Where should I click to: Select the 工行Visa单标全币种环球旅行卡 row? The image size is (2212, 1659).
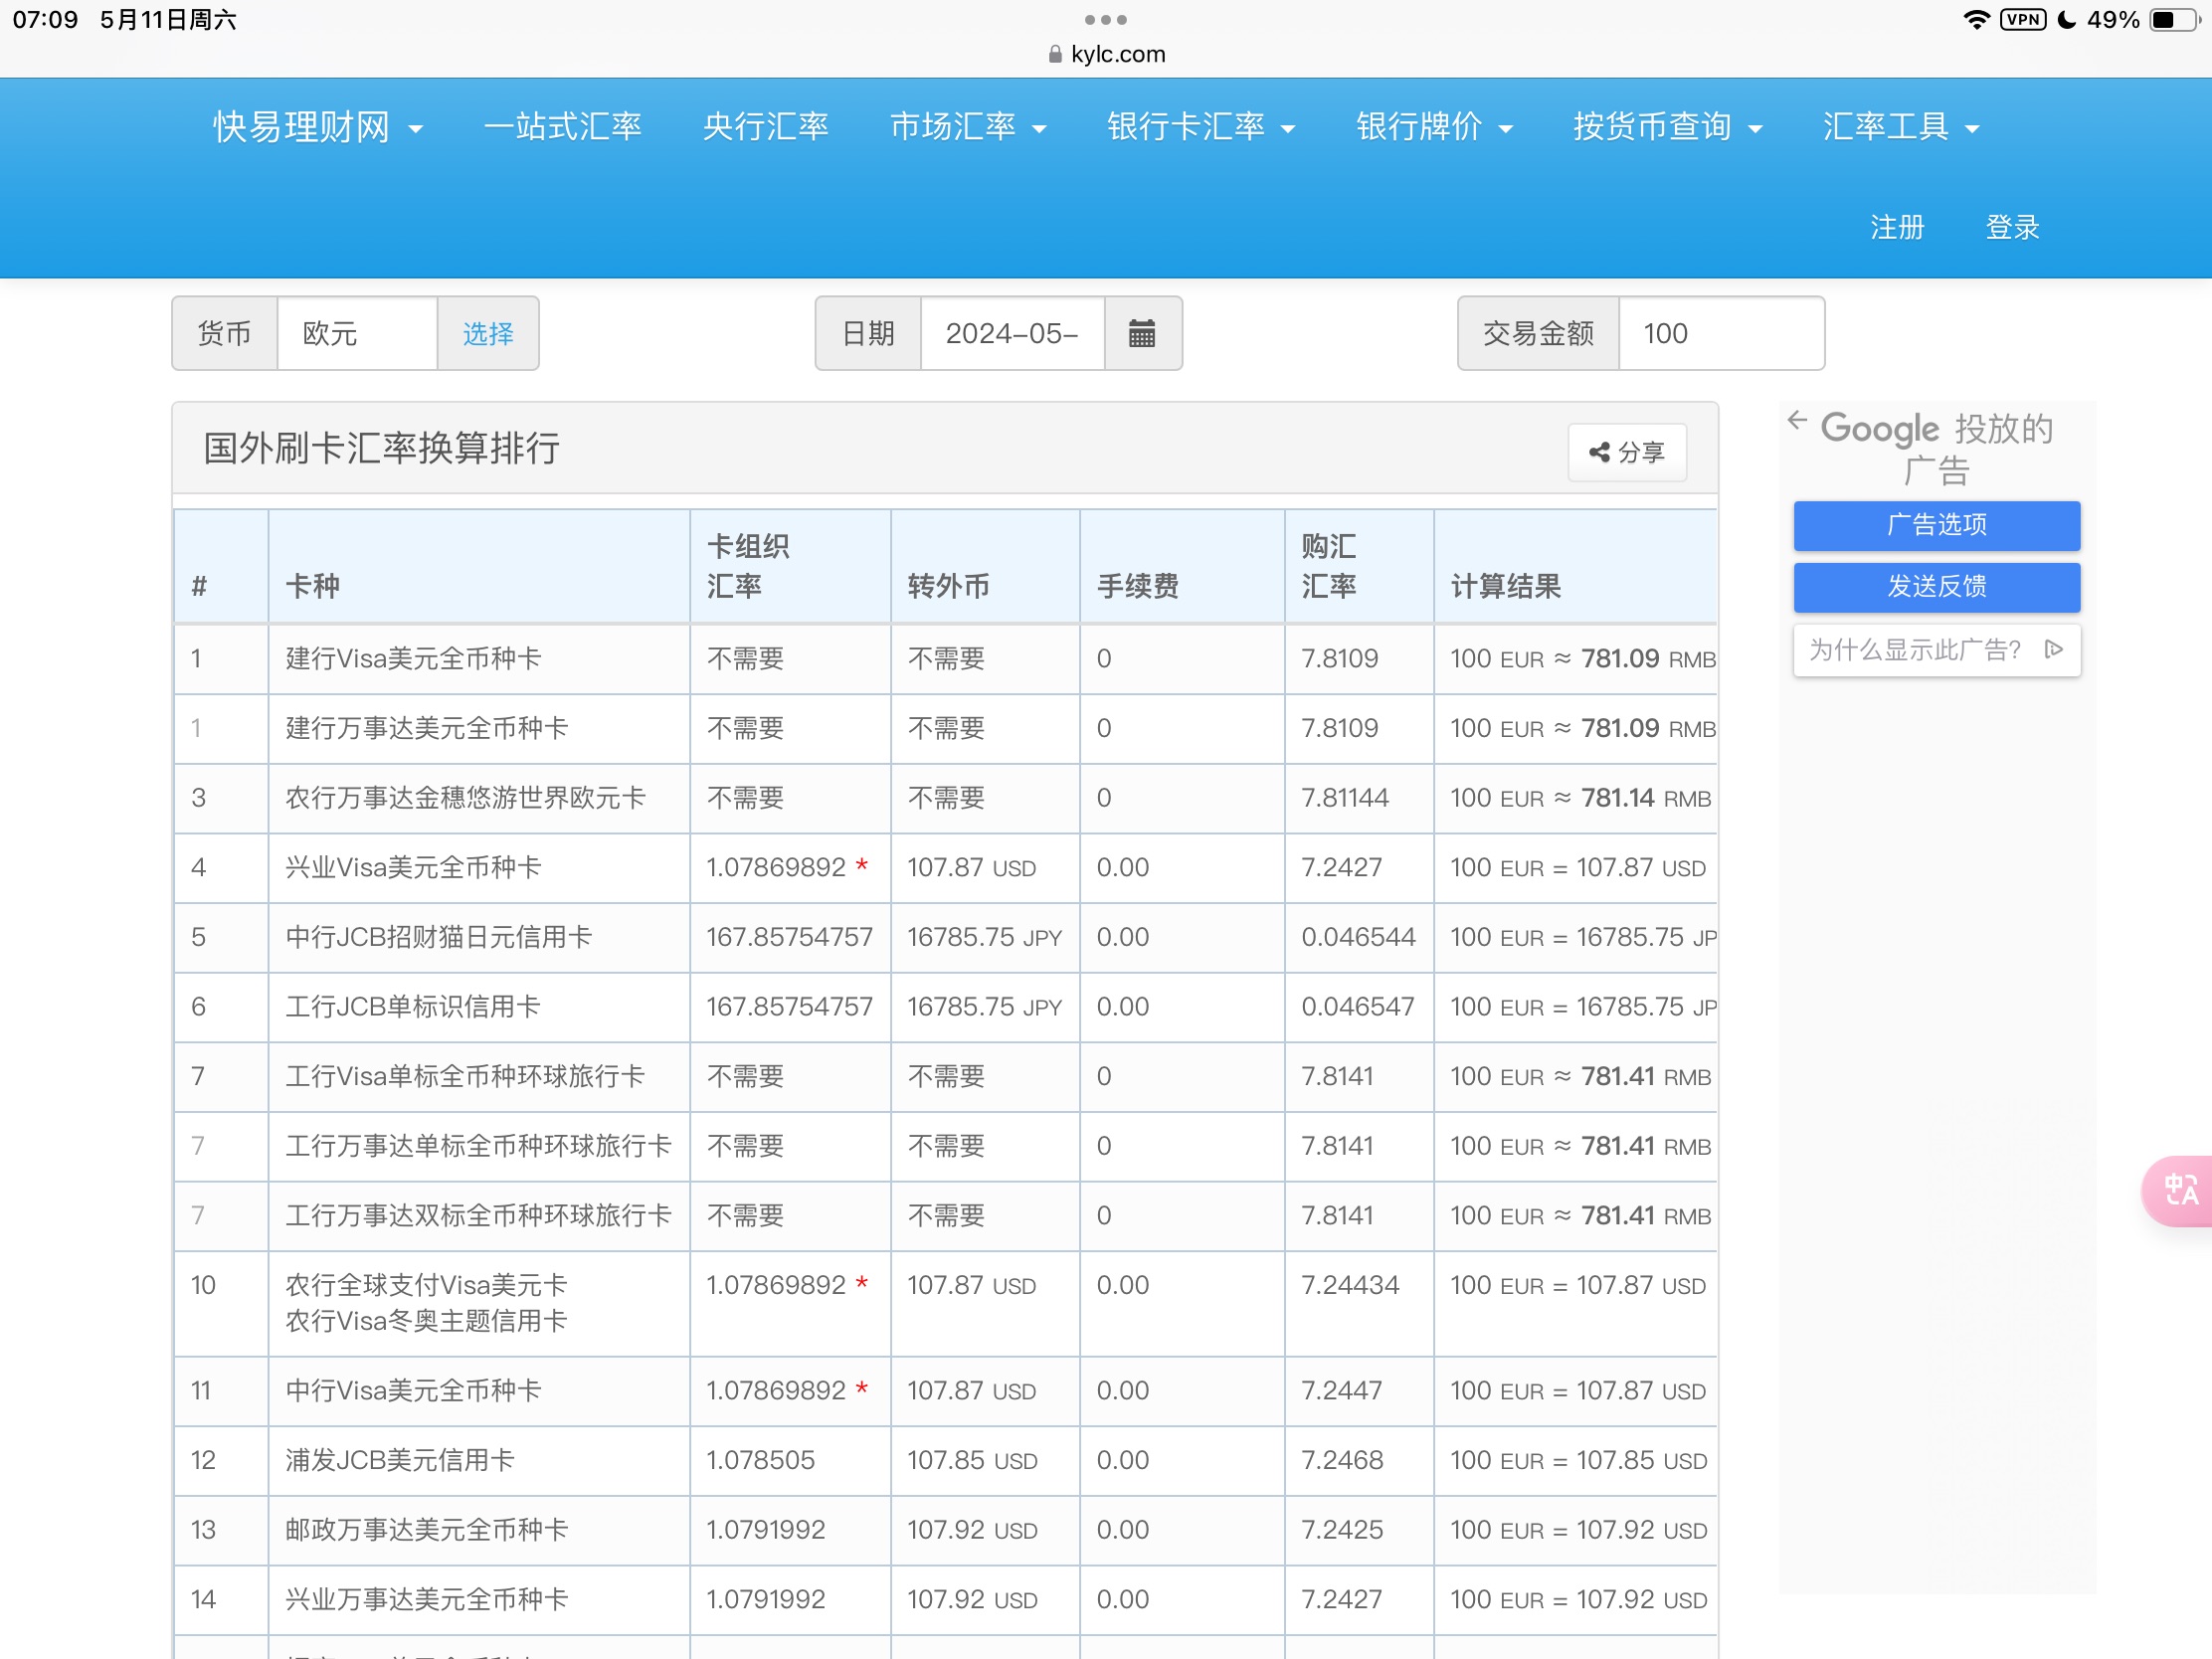tap(945, 1077)
